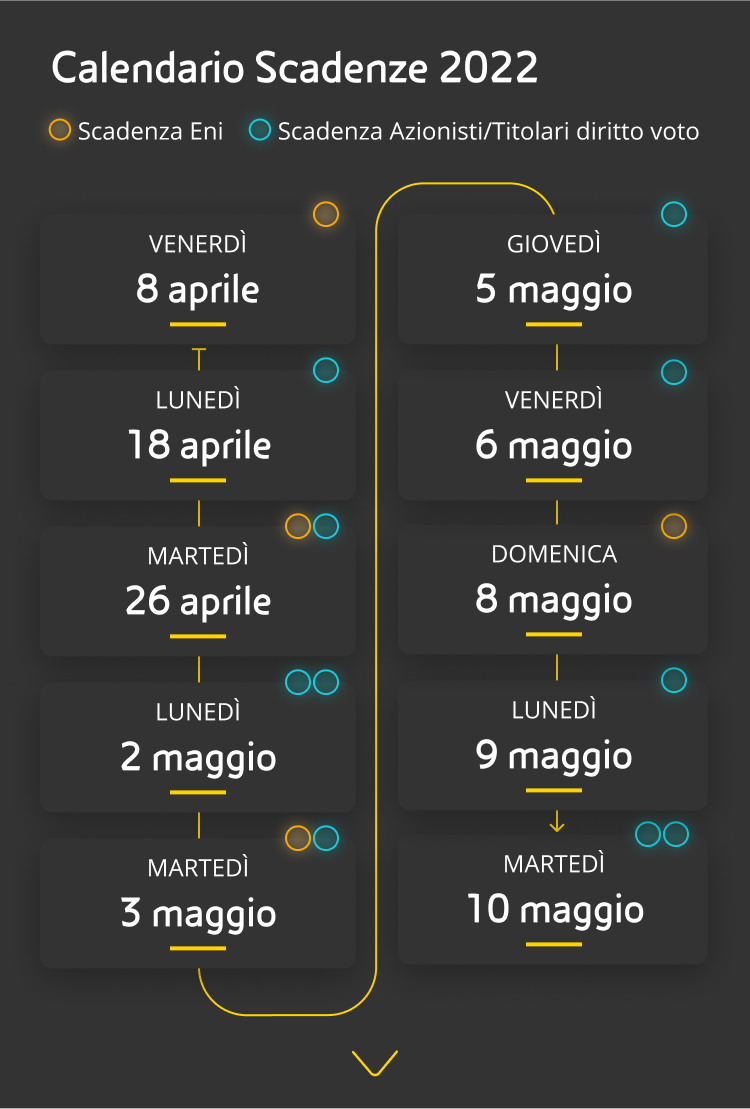Open the Lunedì 2 maggio deadline

tap(198, 748)
